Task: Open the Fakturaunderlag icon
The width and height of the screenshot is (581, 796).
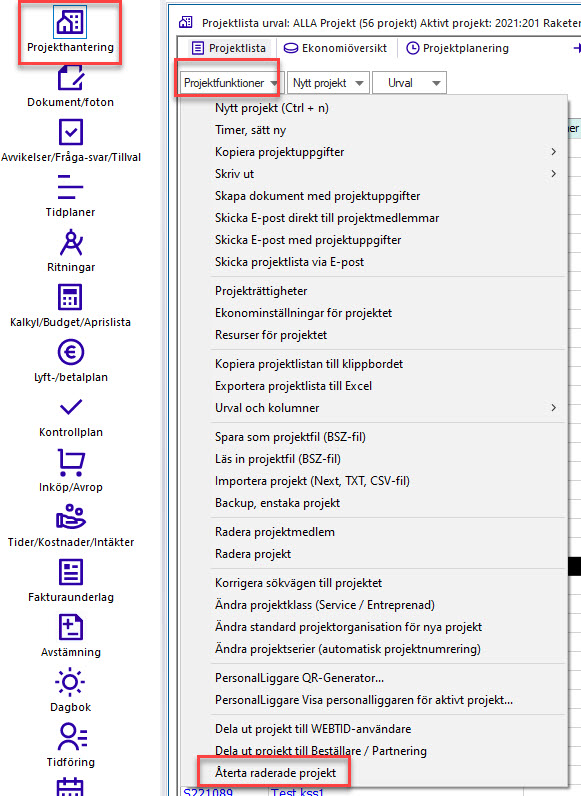Action: coord(71,572)
